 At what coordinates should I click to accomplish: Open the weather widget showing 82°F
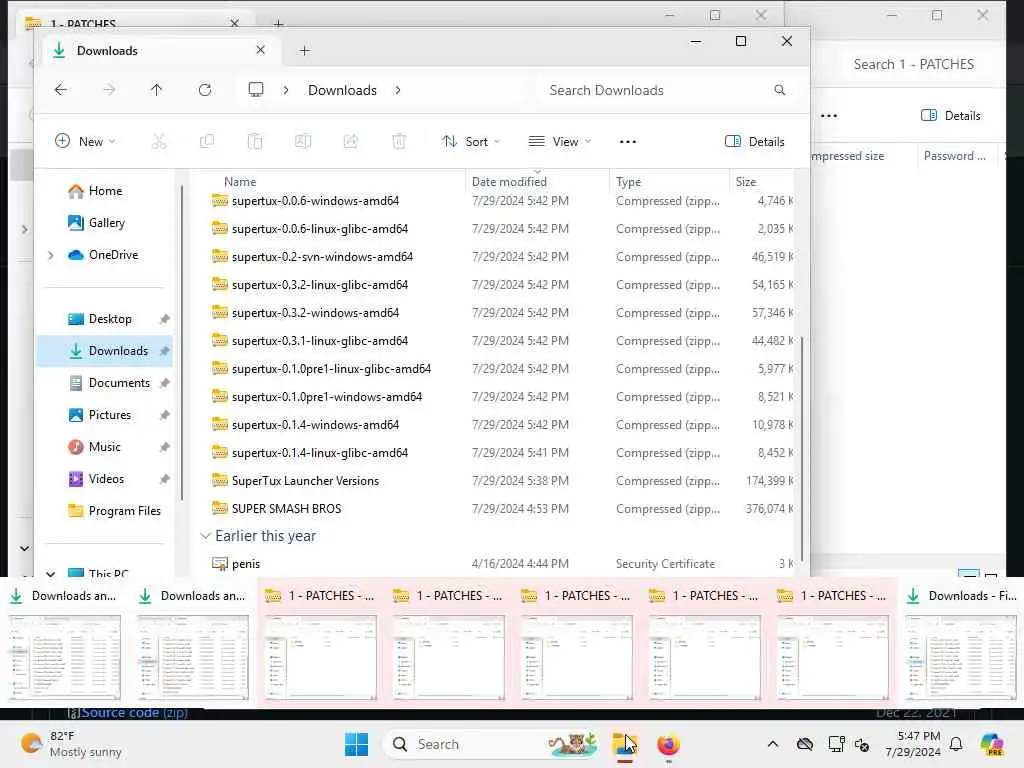click(72, 744)
